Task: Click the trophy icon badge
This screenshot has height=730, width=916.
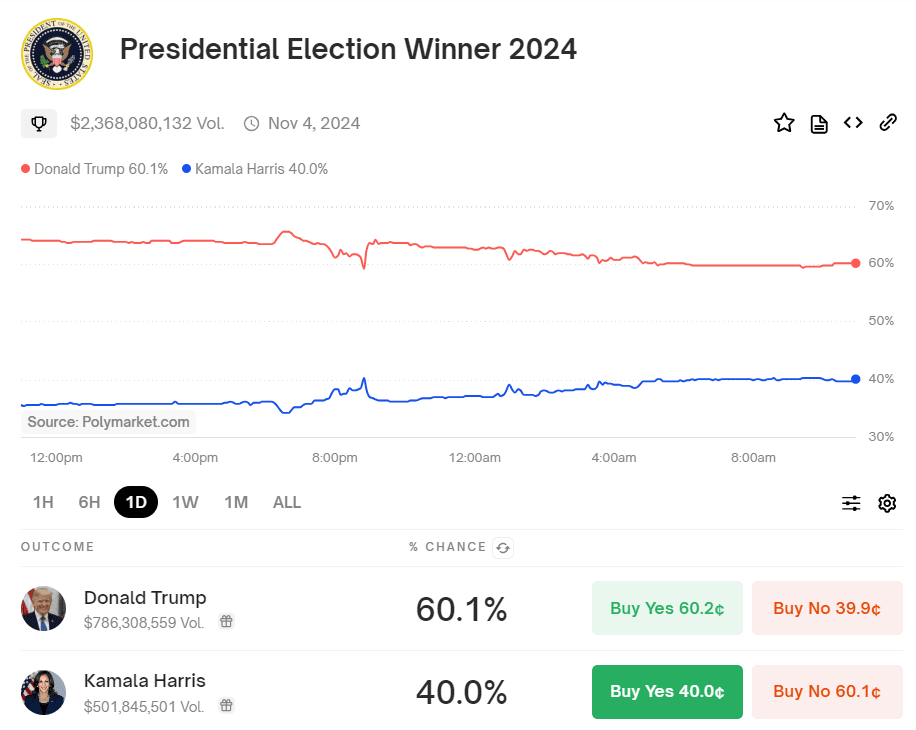Action: pos(39,124)
